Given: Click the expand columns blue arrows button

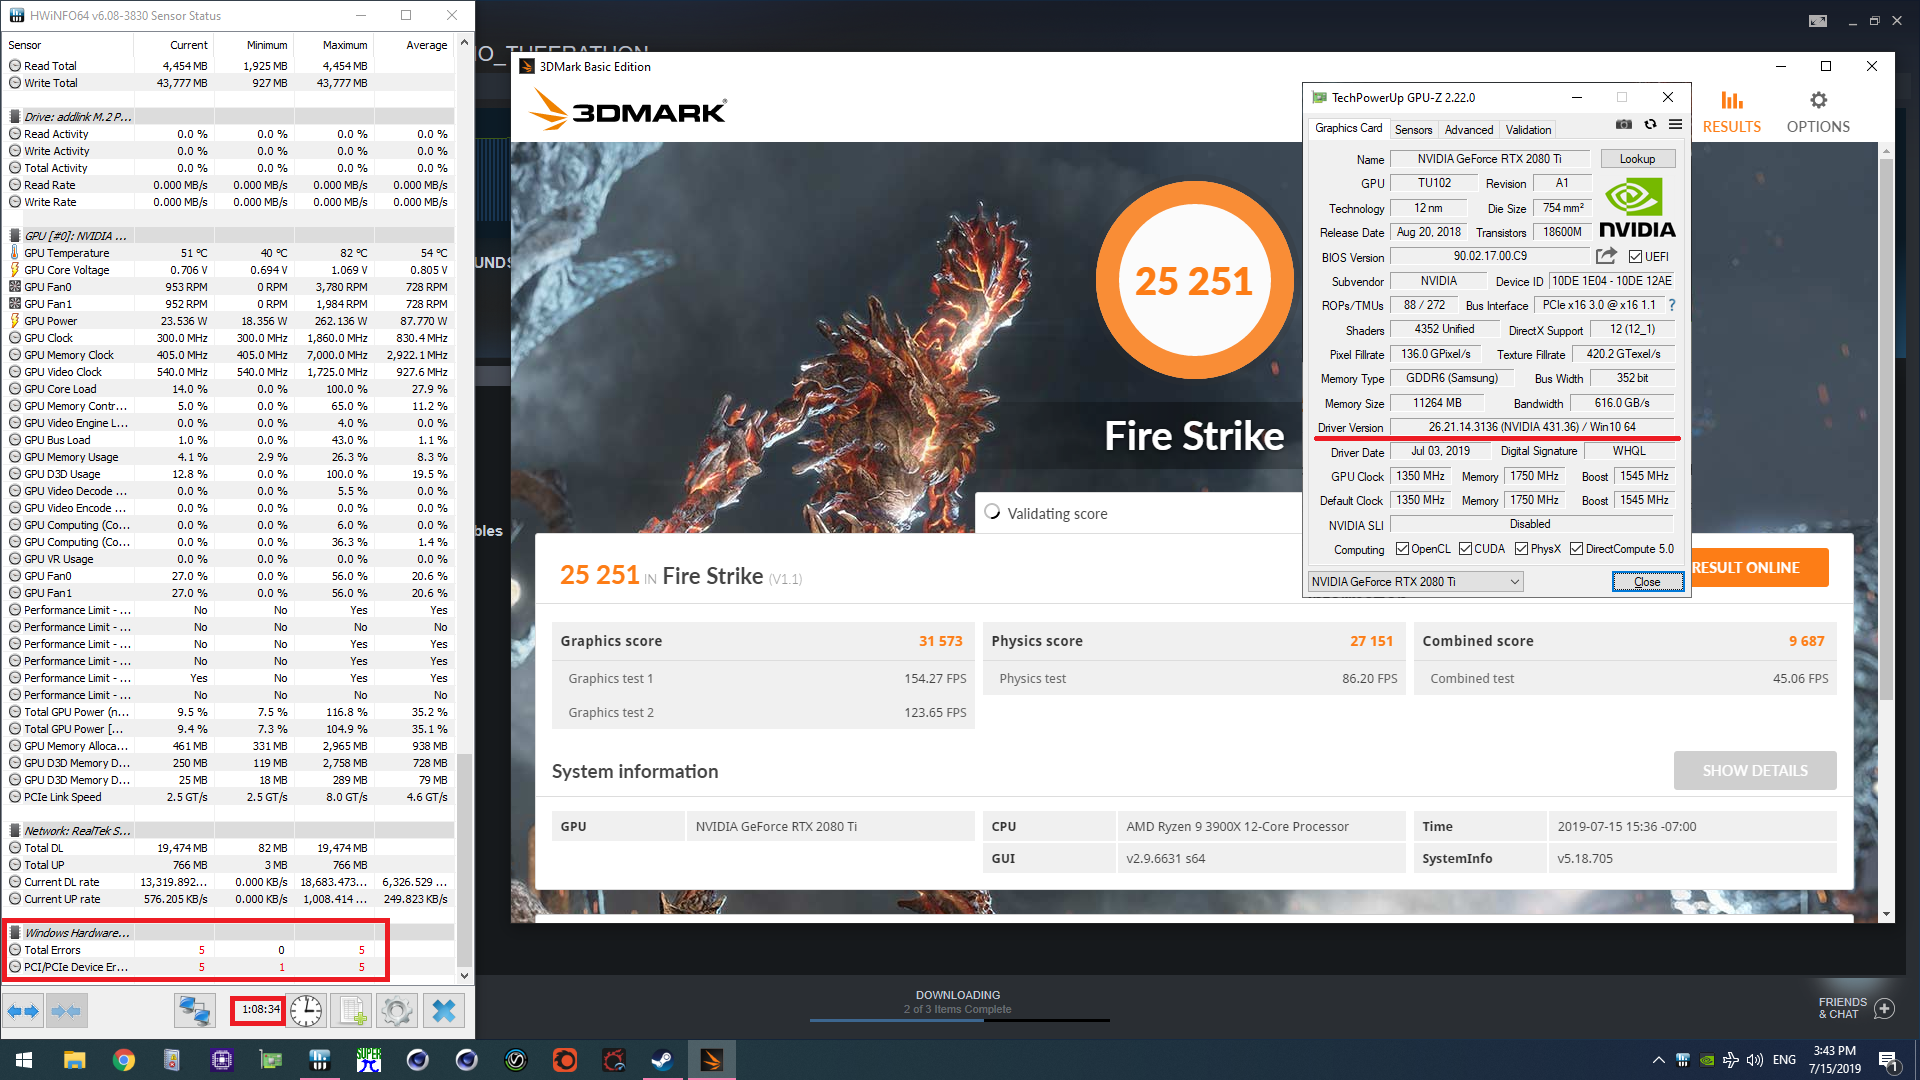Looking at the screenshot, I should click(23, 1011).
